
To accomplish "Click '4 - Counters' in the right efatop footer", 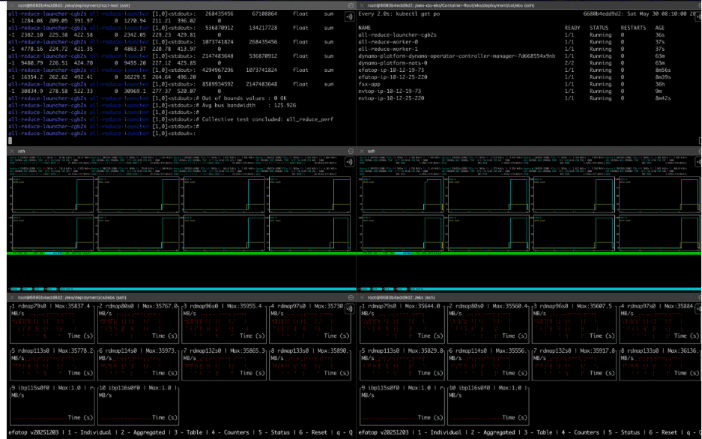I will (581, 432).
